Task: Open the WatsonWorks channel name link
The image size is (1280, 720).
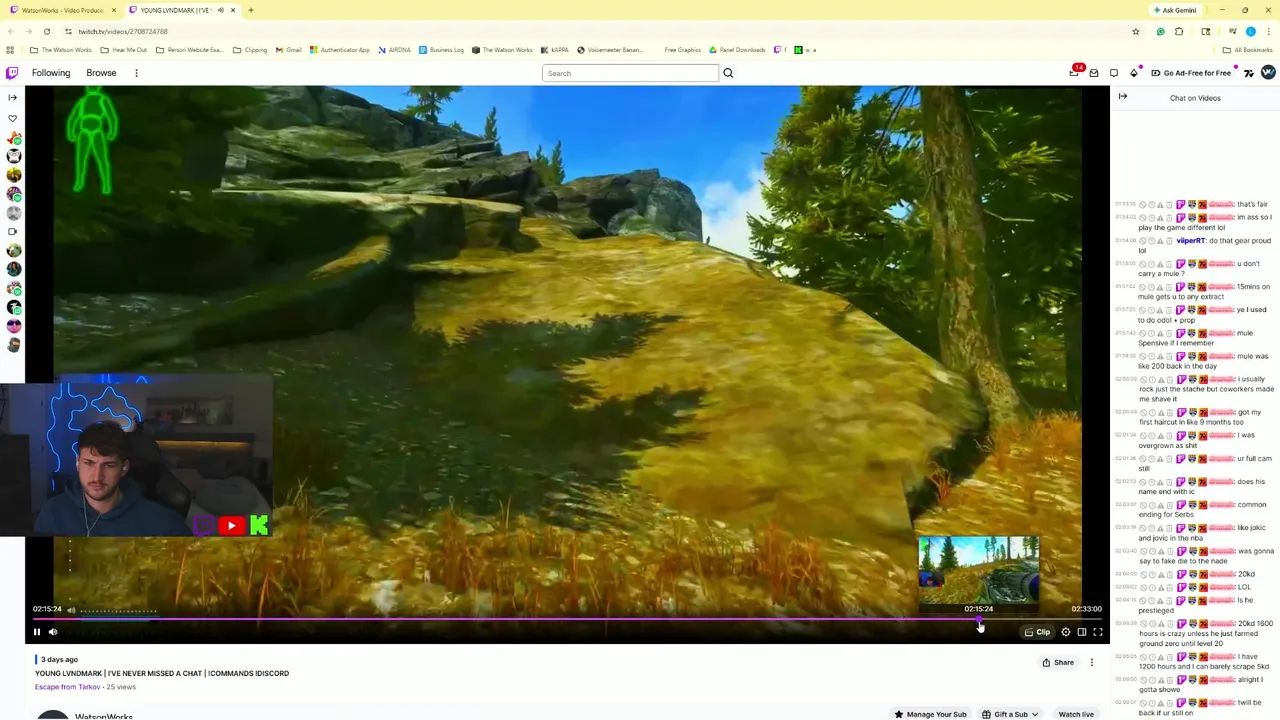Action: 104,716
